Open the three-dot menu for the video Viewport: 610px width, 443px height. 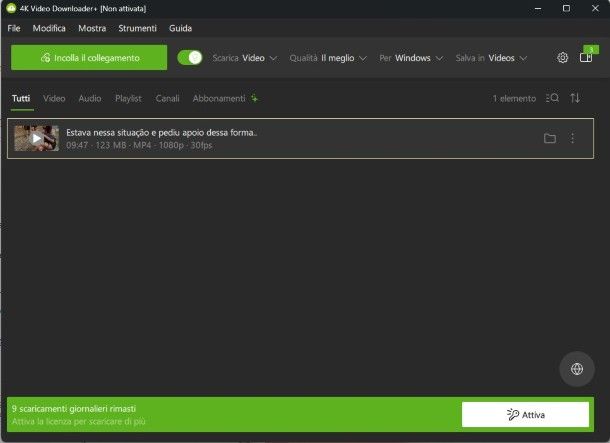tap(572, 138)
